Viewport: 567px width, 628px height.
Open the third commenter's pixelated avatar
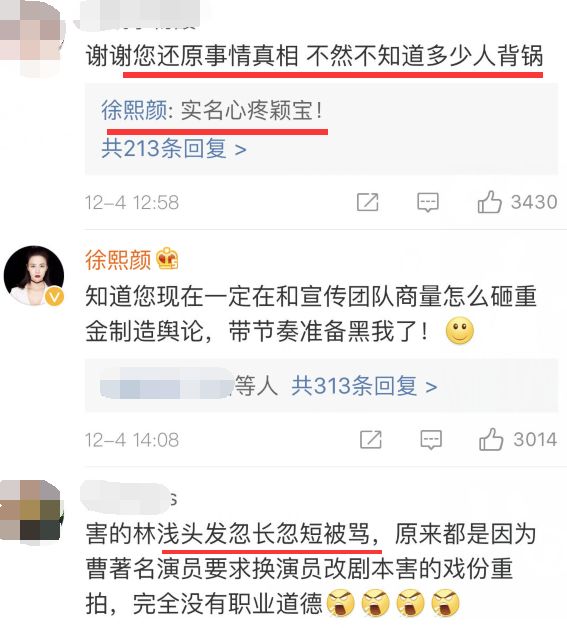[x=30, y=512]
